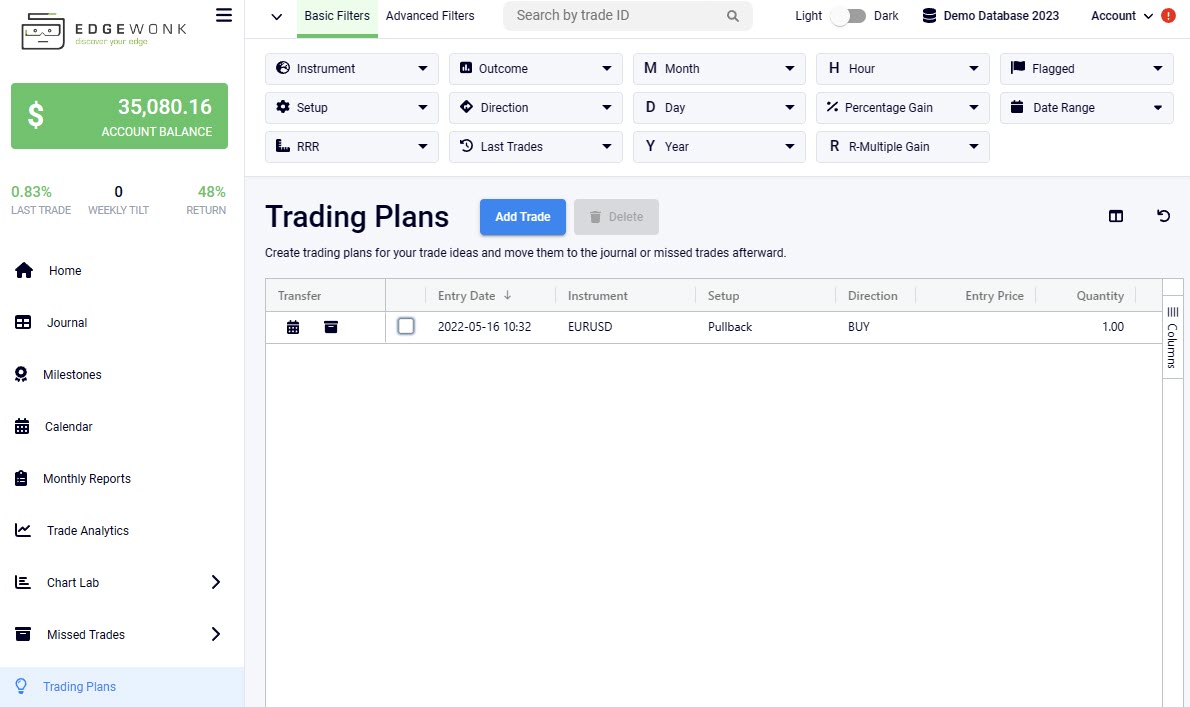
Task: Click the Demo Database 2023 label
Action: [x=1001, y=16]
